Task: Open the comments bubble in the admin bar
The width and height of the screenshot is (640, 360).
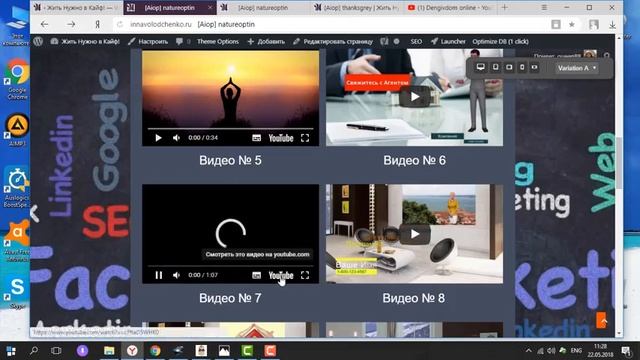Action: (x=183, y=41)
